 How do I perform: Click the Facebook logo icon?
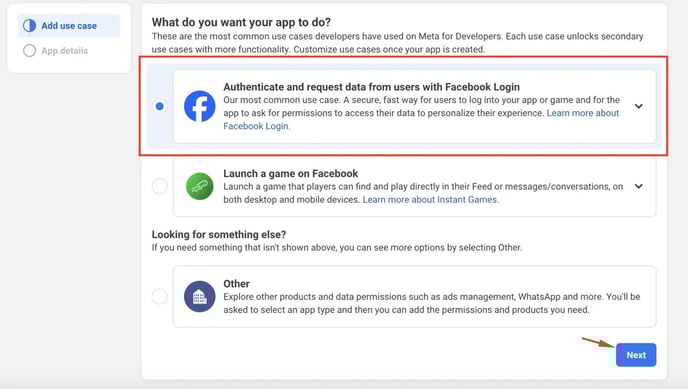200,106
